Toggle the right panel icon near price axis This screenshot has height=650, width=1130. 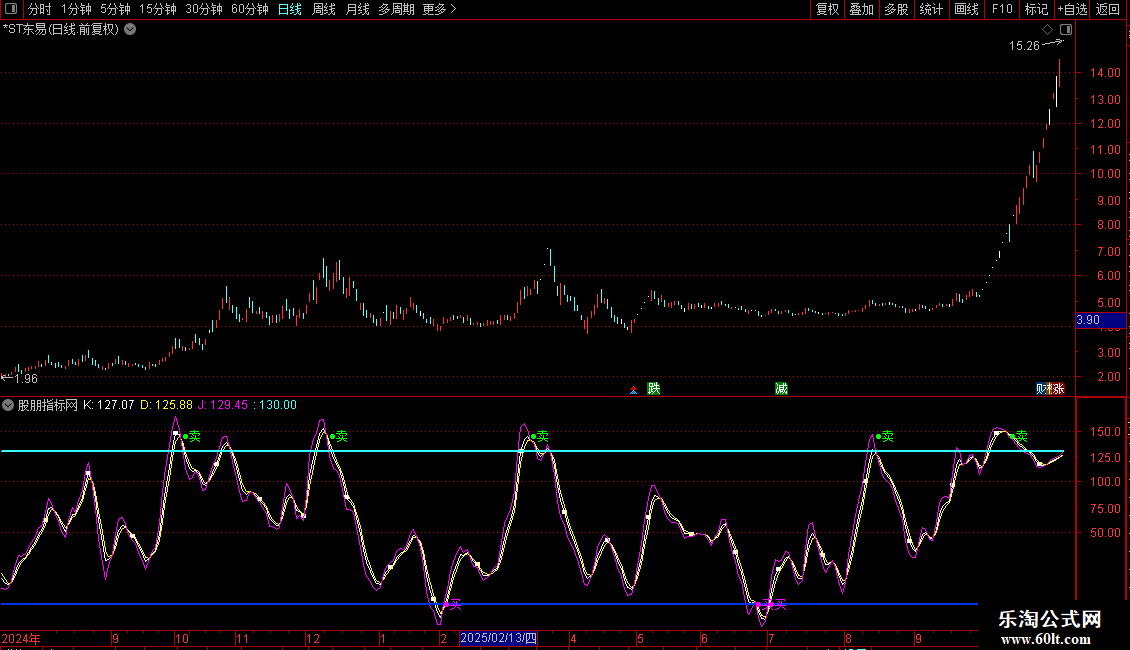point(1066,30)
